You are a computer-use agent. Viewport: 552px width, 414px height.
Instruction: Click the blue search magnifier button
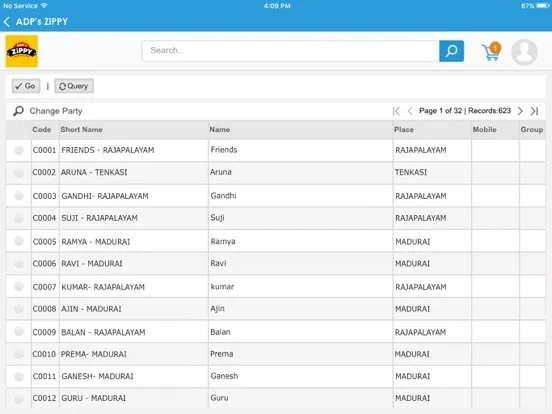(x=451, y=51)
